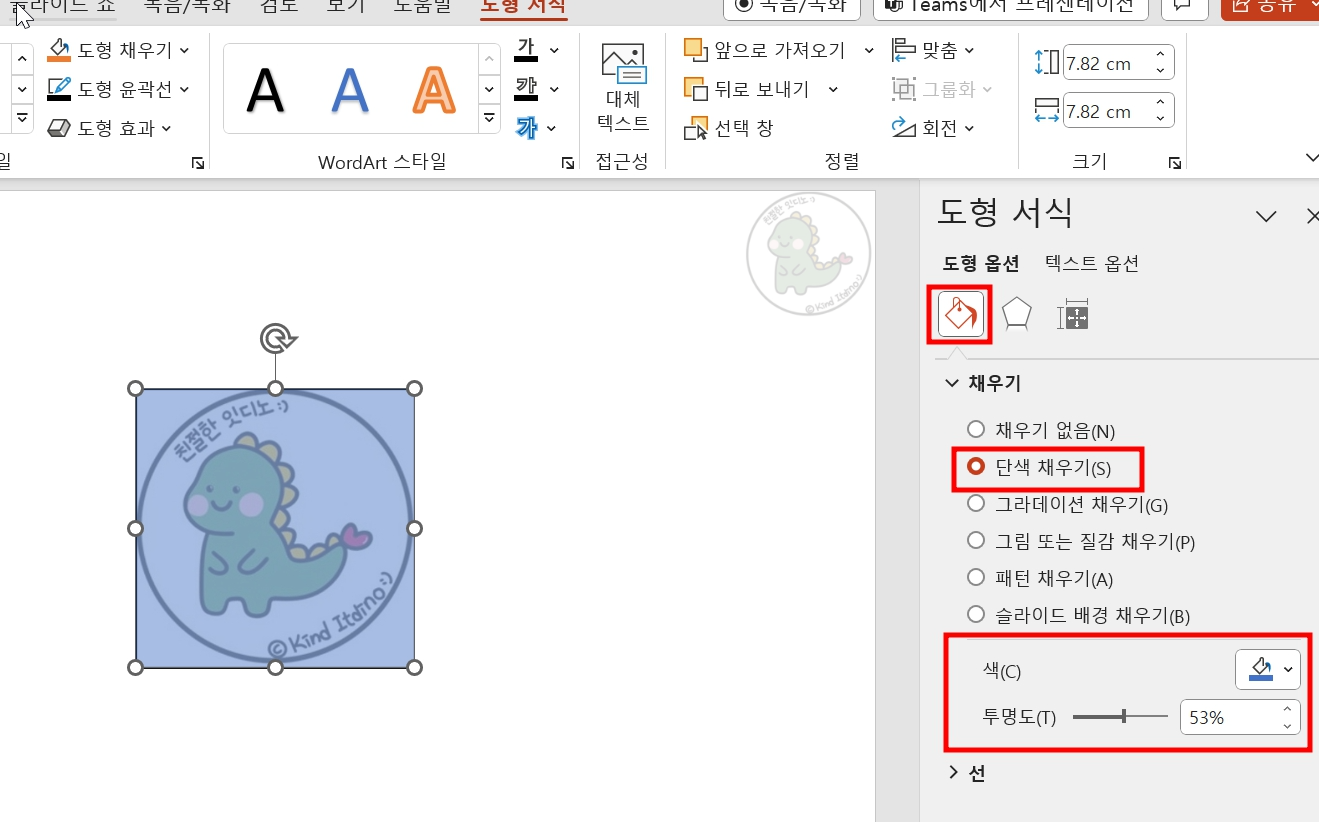Switch to Text Options (텍스트 옵션) tab

click(1092, 263)
